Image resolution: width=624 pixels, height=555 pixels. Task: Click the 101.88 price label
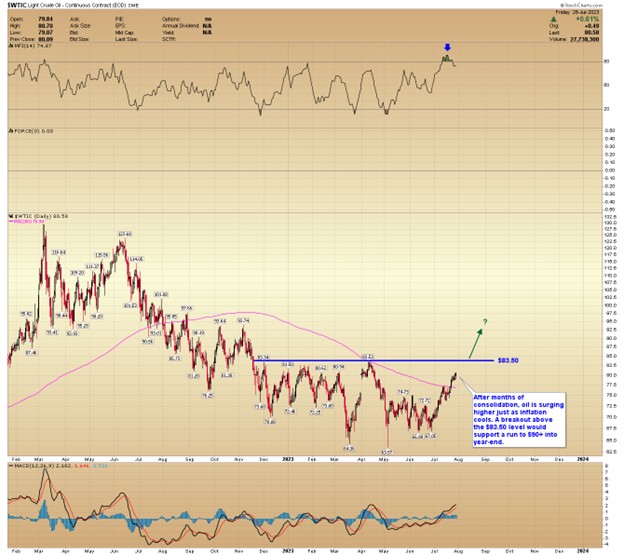click(x=161, y=295)
